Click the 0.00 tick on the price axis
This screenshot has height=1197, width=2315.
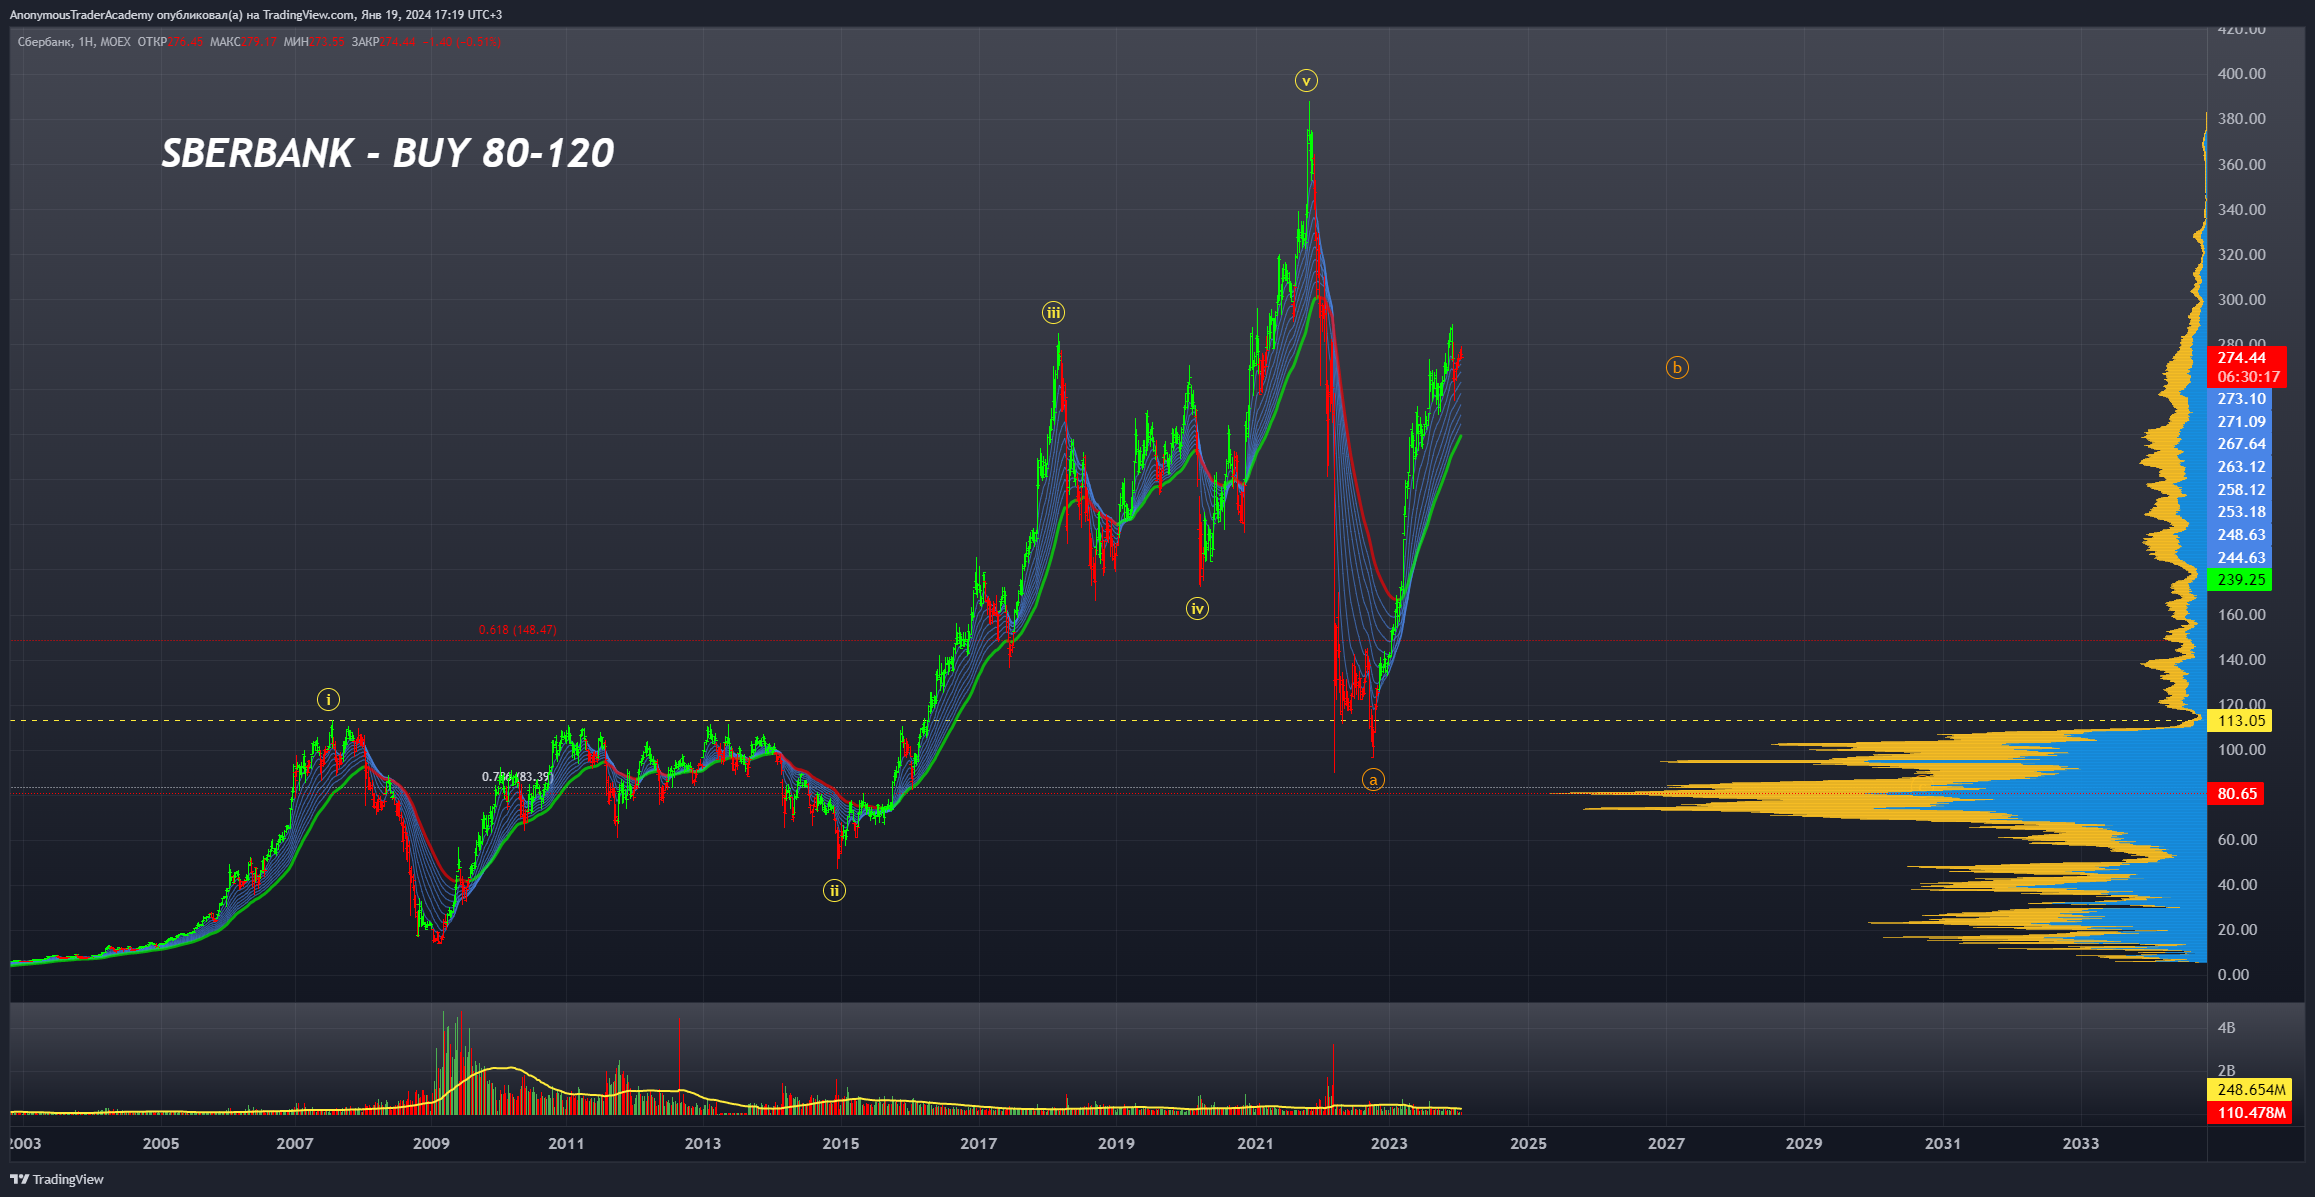pos(2233,975)
